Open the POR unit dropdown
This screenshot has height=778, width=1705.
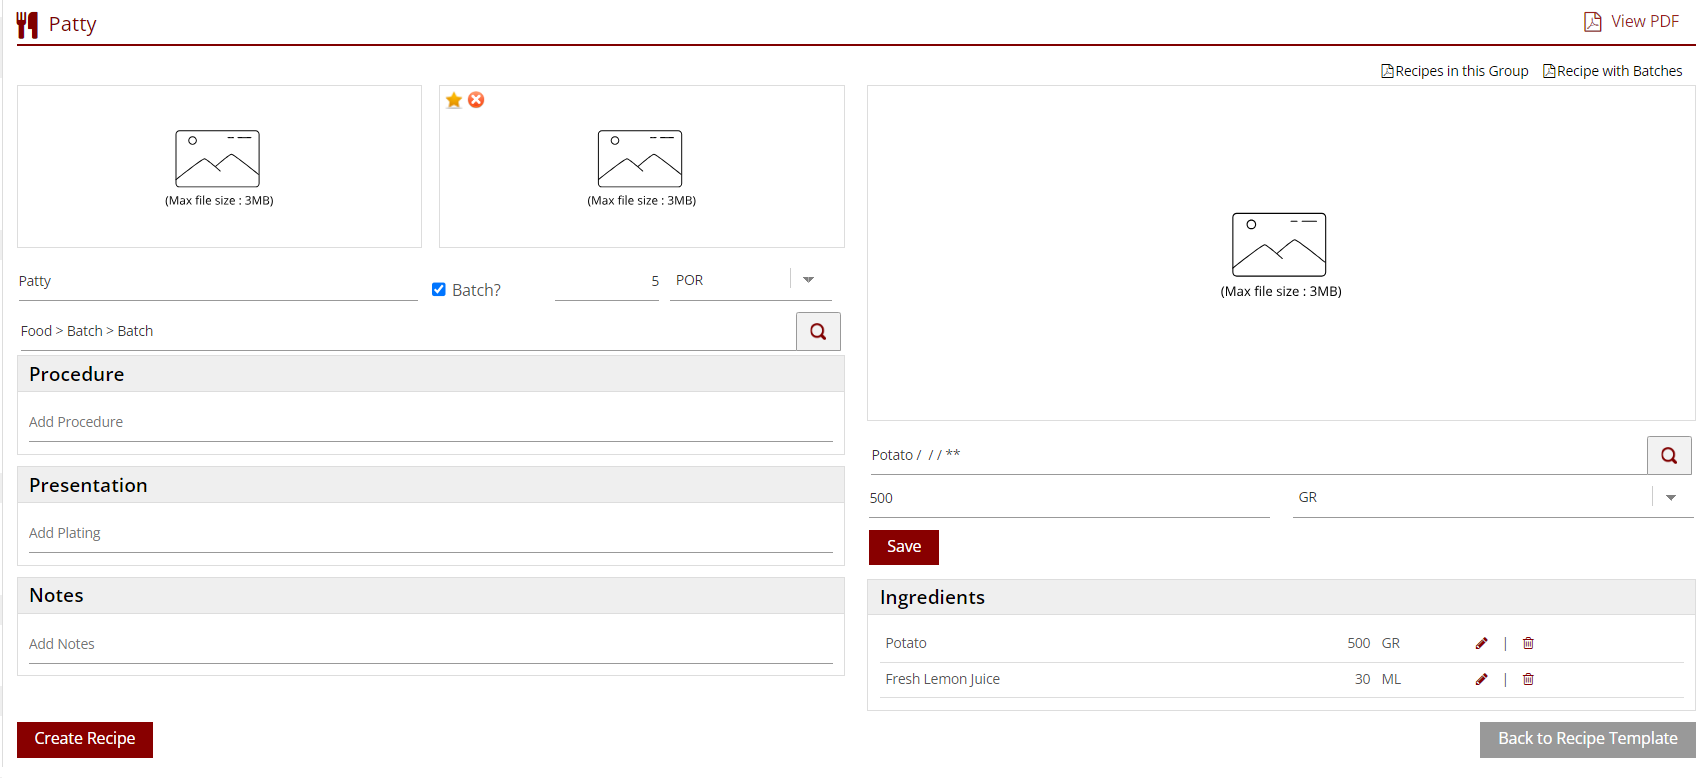(x=808, y=280)
